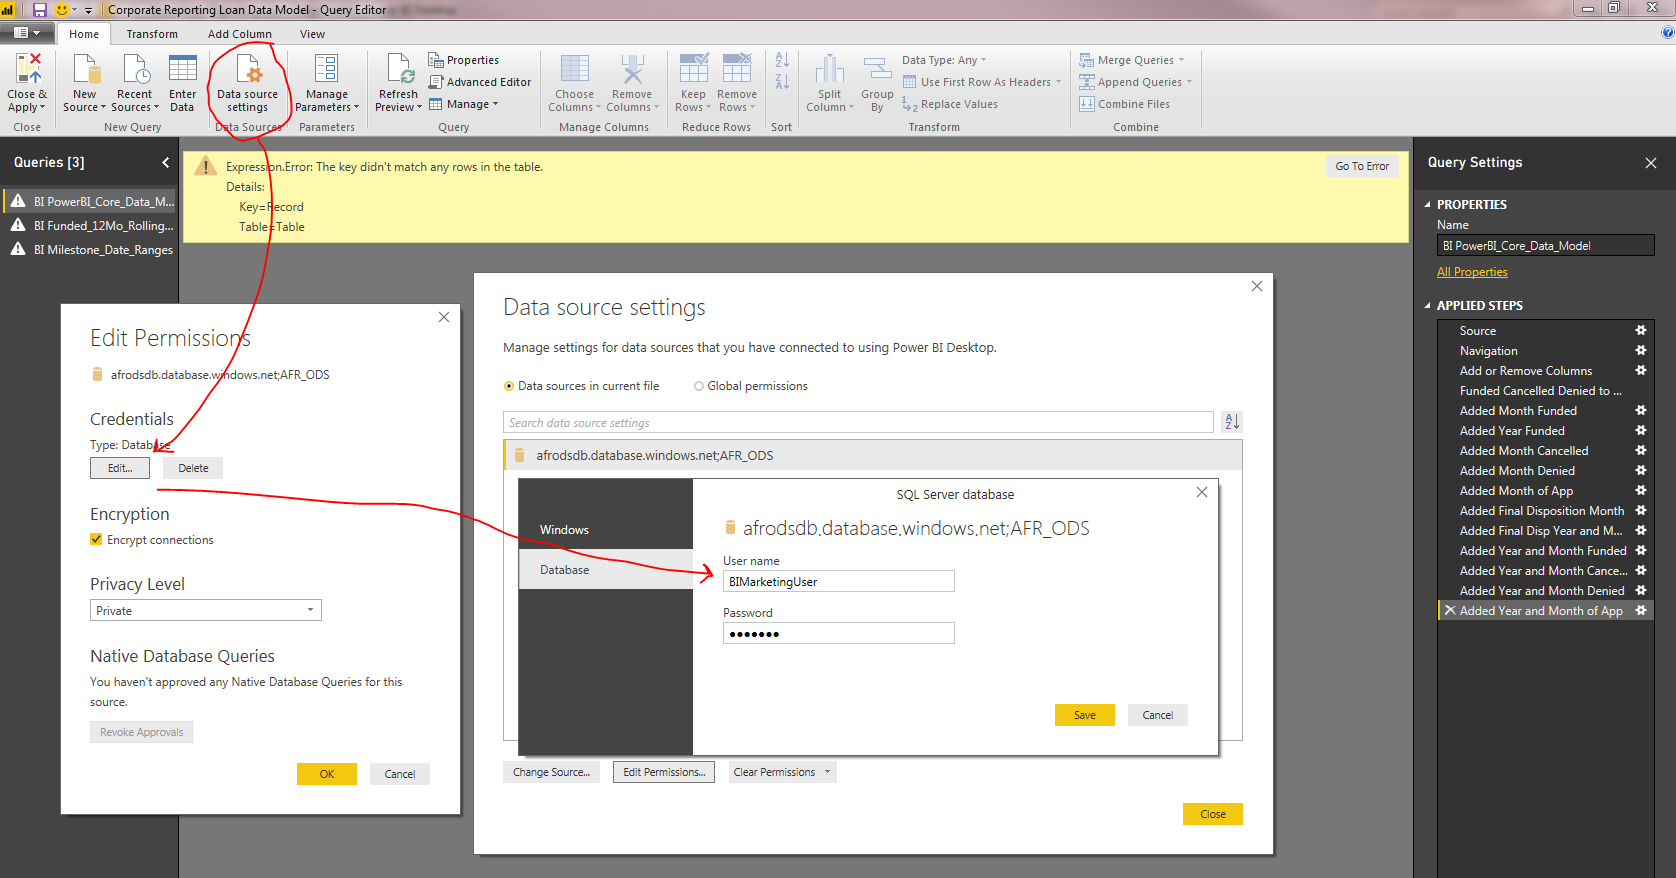Click the Enter Data table icon
The image size is (1676, 878).
coord(183,70)
